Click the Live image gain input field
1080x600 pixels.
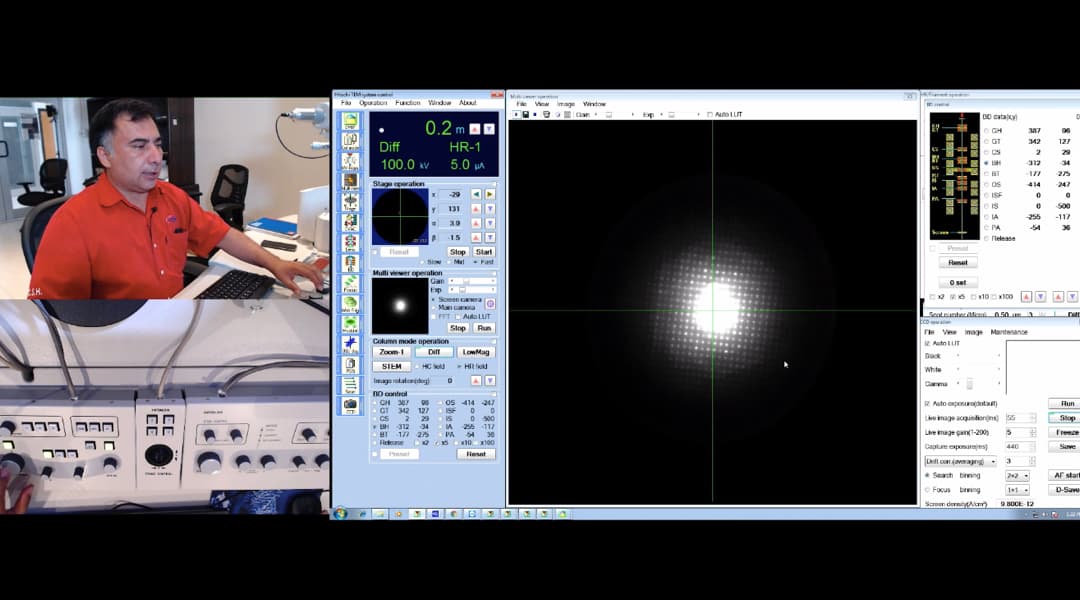click(x=1017, y=433)
